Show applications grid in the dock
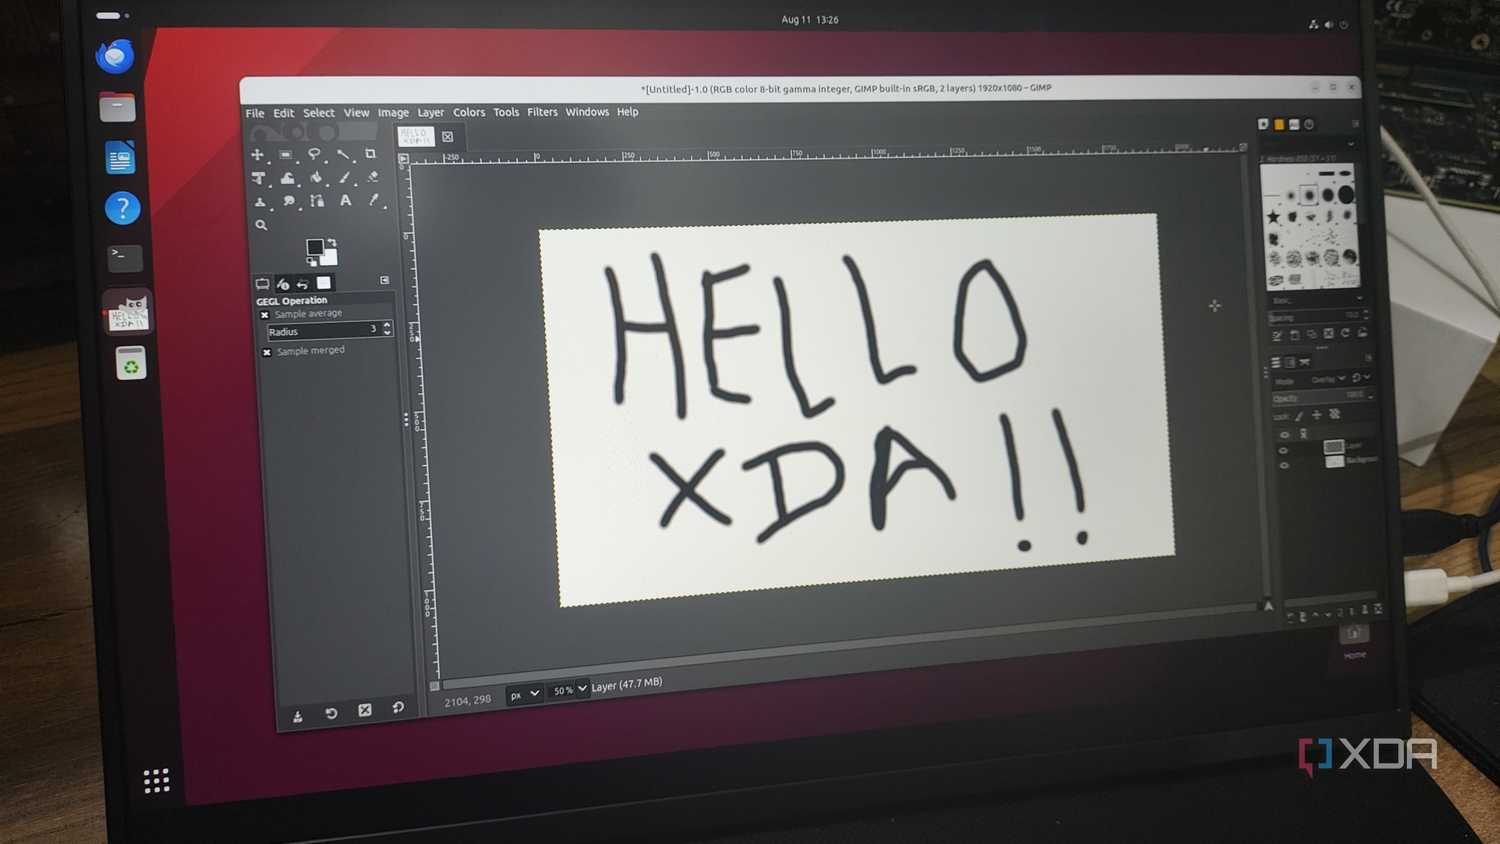 (x=156, y=781)
